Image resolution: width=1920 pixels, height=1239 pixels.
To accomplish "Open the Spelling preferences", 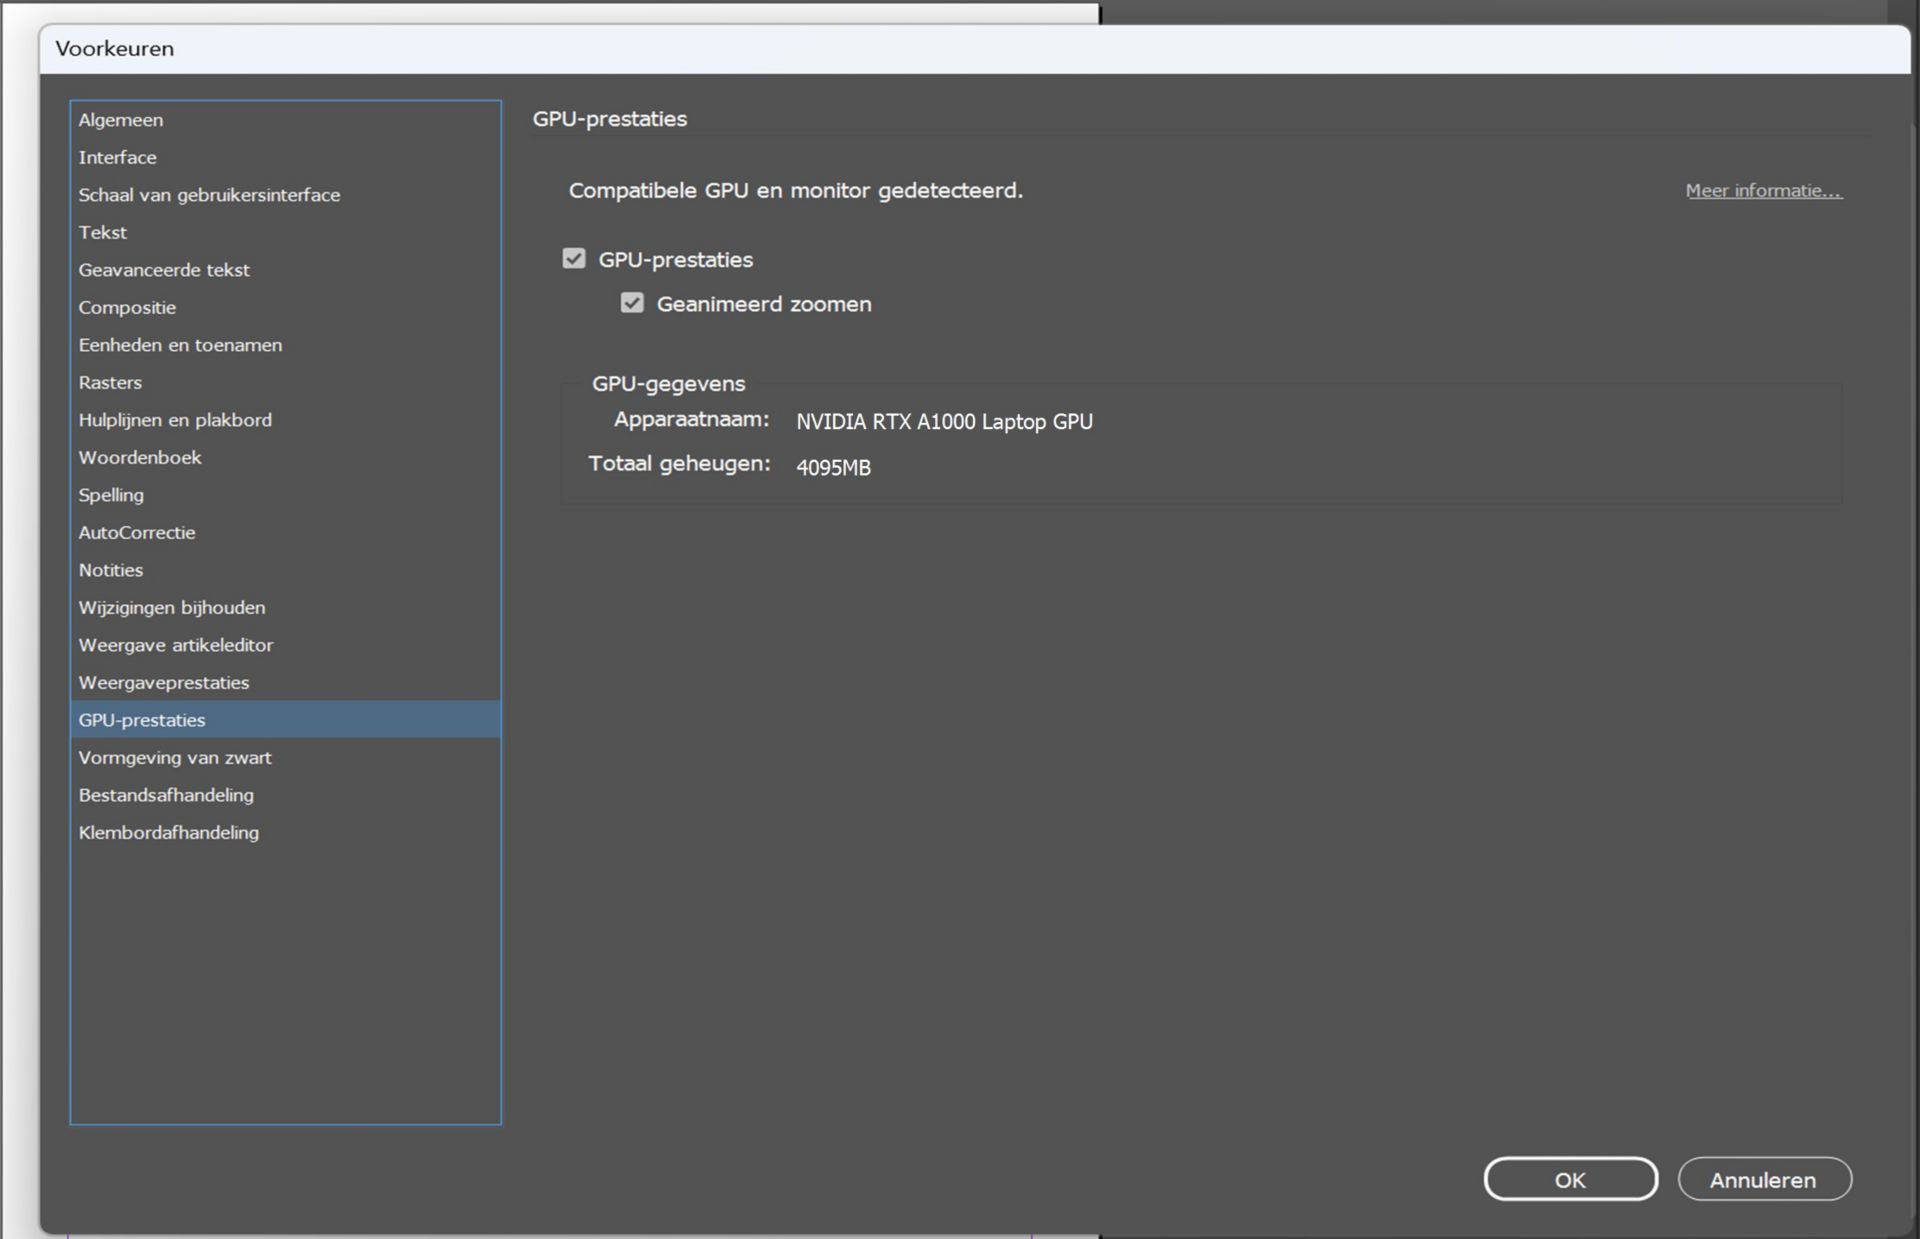I will (x=111, y=495).
